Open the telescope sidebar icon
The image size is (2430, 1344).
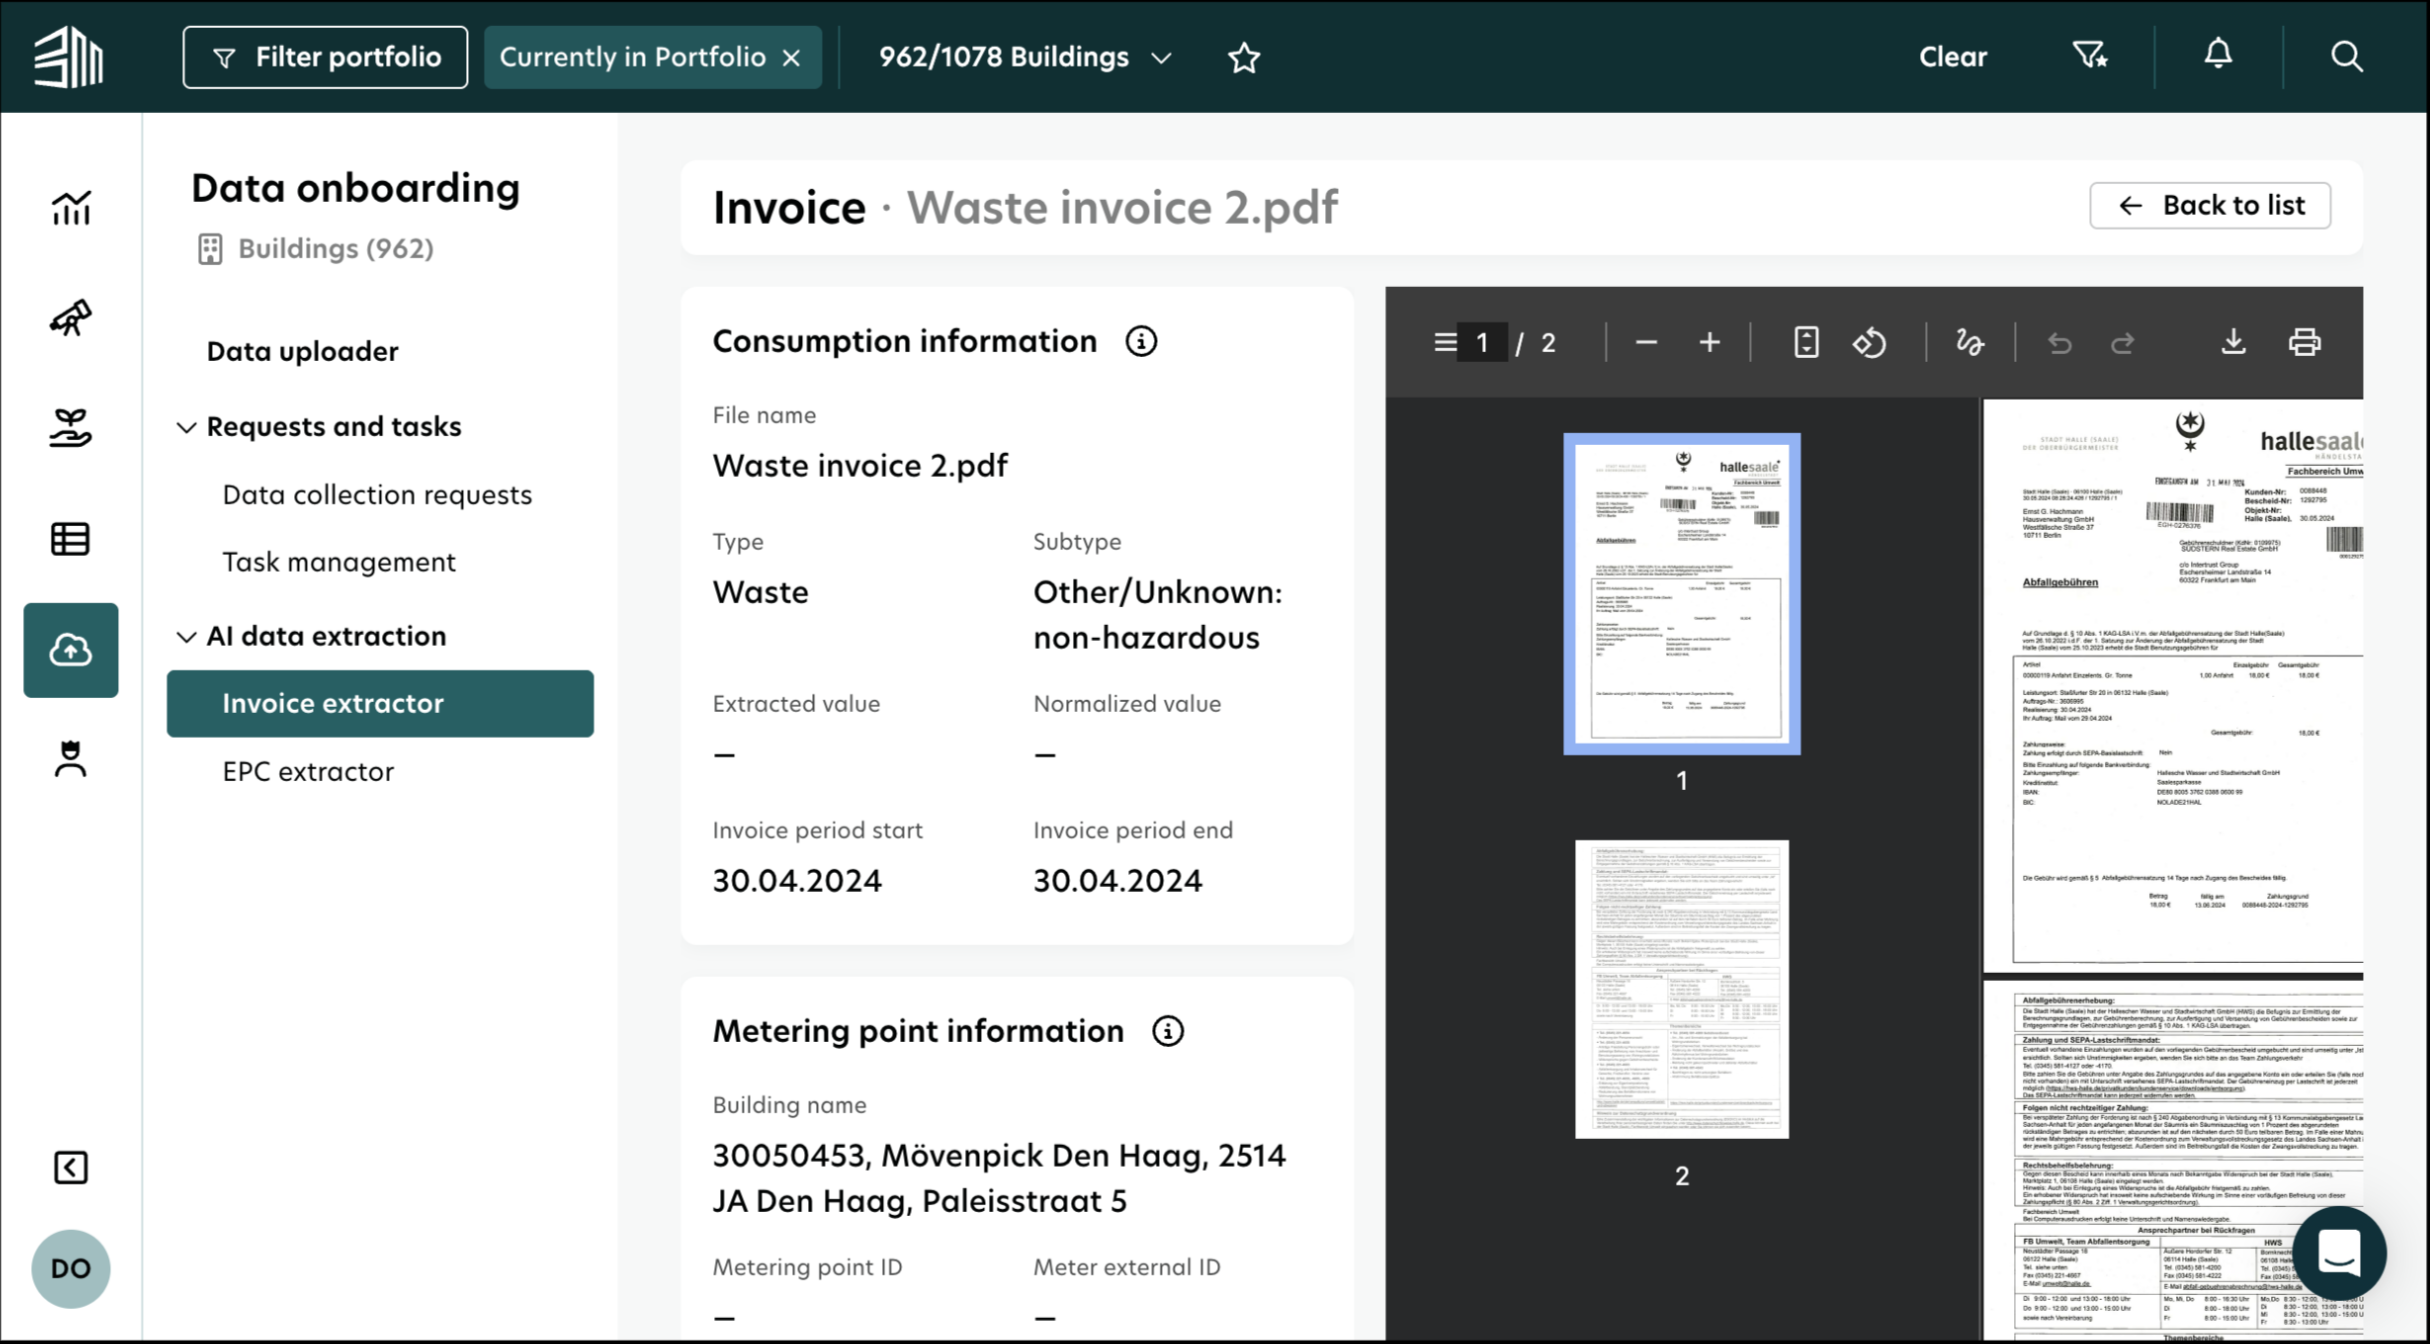[71, 318]
